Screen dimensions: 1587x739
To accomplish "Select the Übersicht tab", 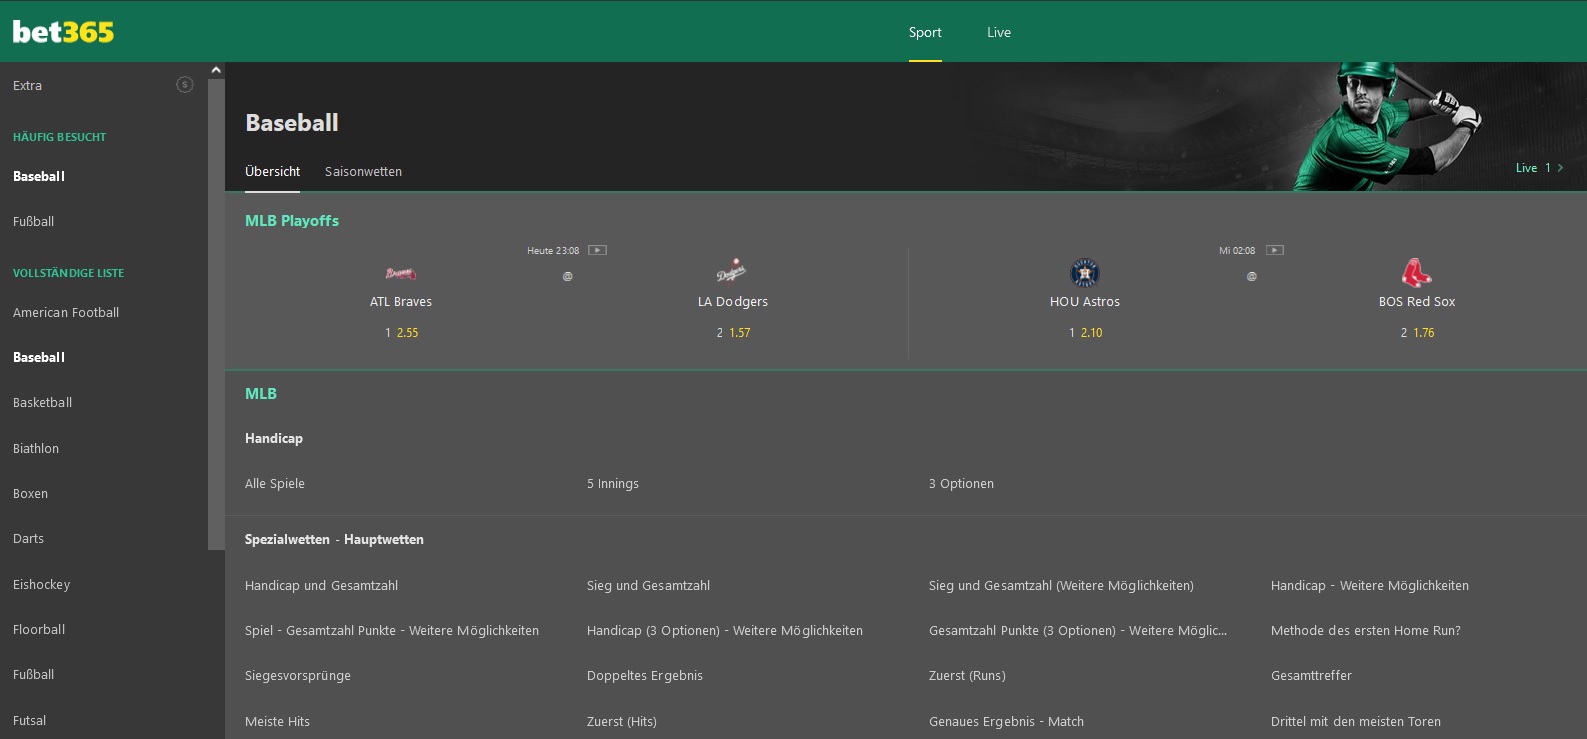I will pyautogui.click(x=272, y=172).
